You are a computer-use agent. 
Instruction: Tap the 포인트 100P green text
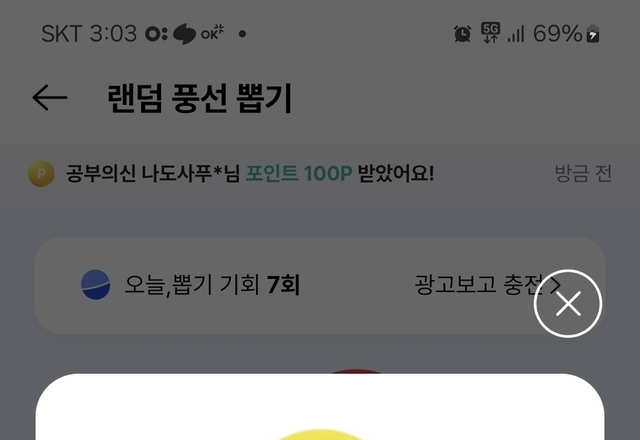(299, 173)
